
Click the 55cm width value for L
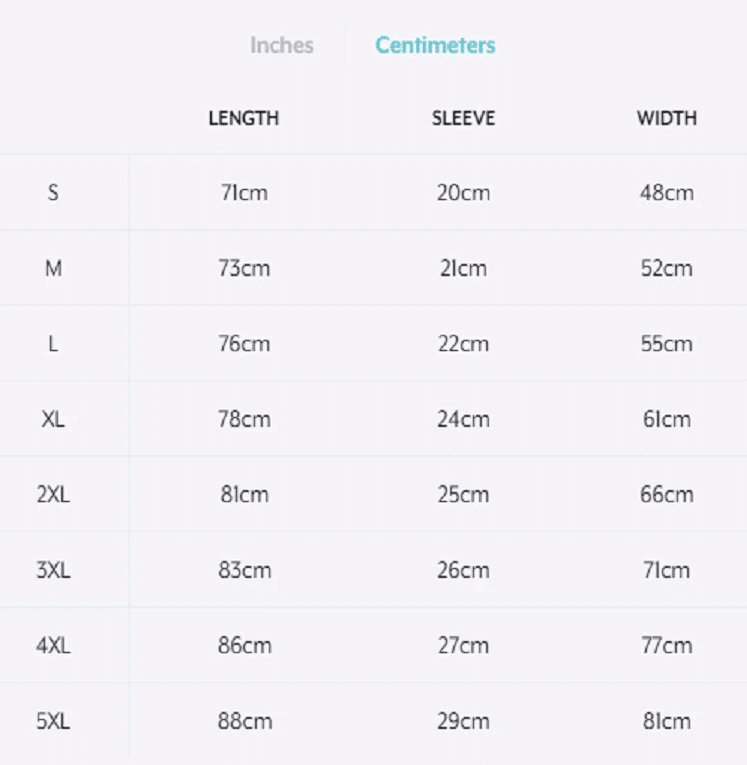point(666,344)
